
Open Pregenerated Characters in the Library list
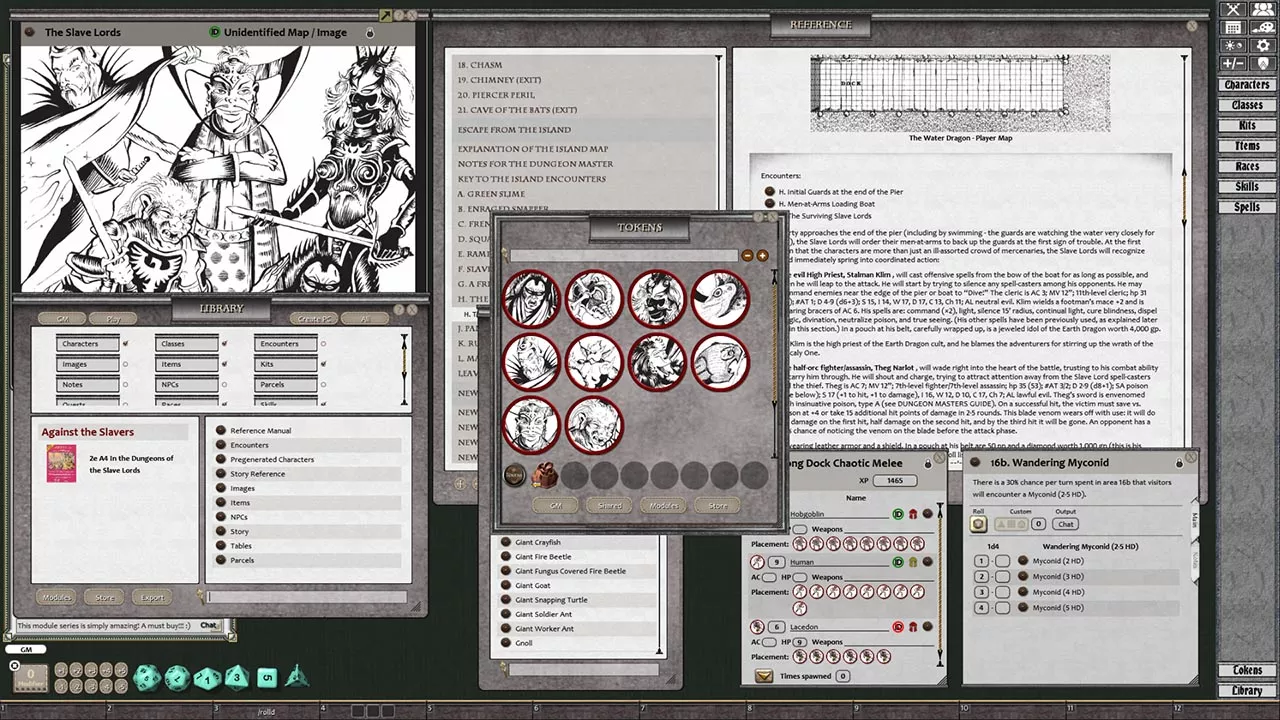pyautogui.click(x=272, y=460)
